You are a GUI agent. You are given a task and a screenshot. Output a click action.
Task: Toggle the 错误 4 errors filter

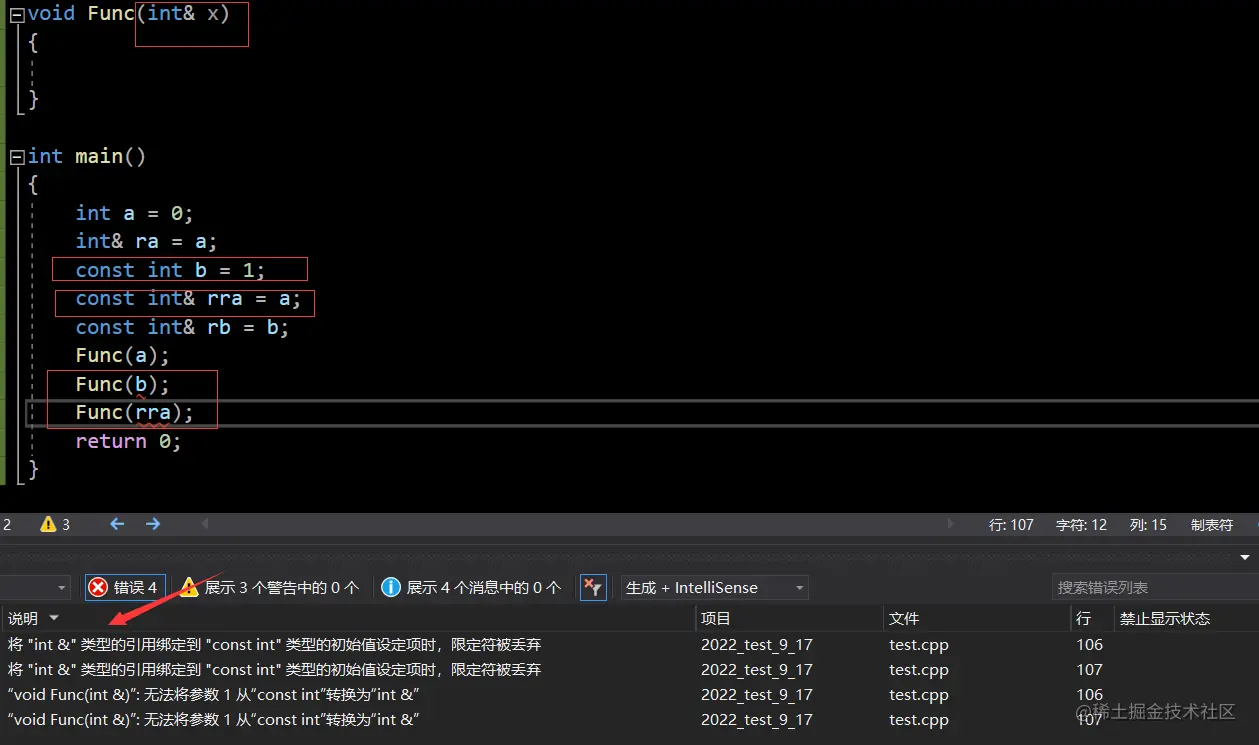(x=123, y=588)
